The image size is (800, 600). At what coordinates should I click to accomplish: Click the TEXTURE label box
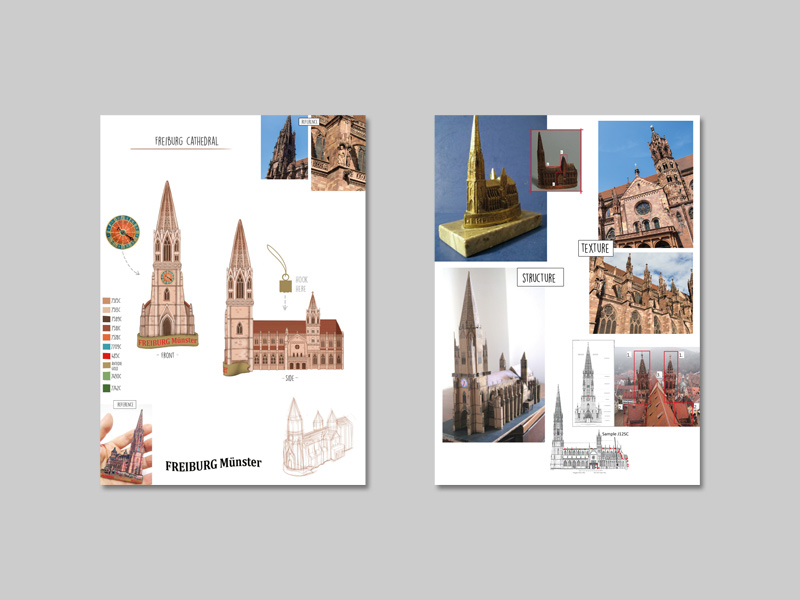596,247
